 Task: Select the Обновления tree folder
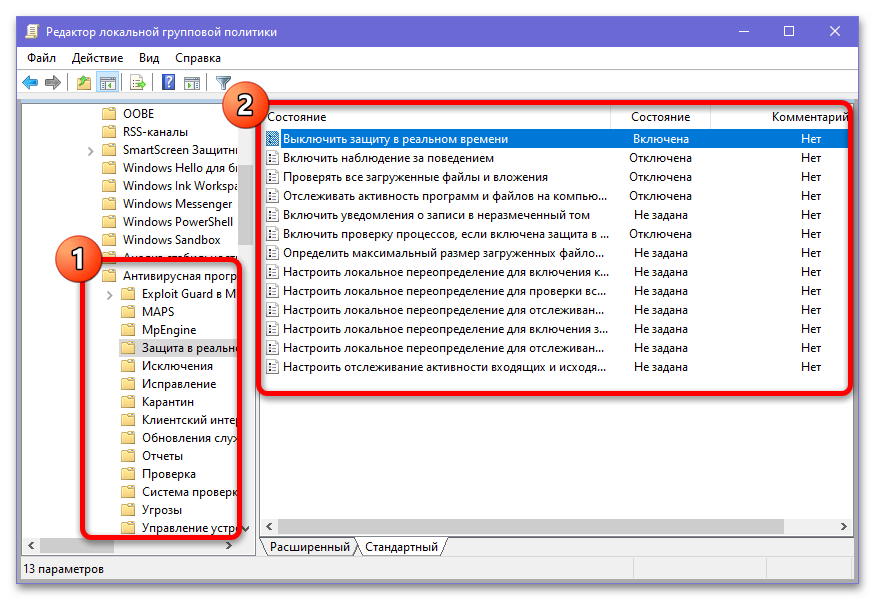pos(180,438)
